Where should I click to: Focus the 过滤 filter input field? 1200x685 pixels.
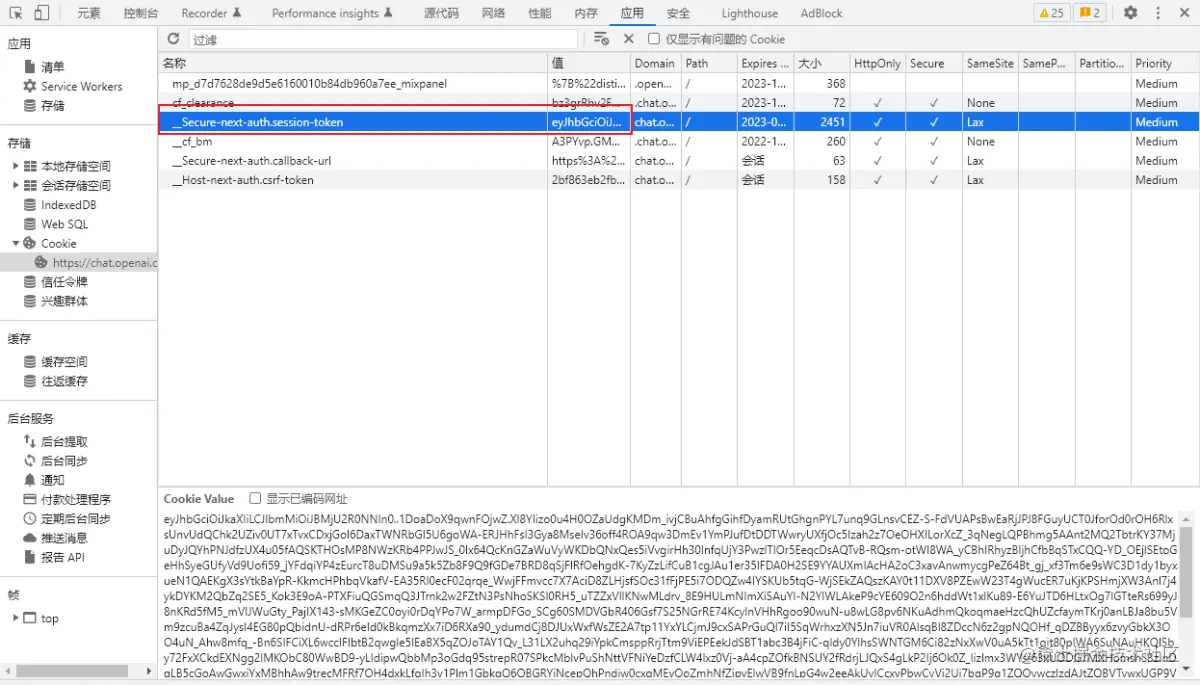click(383, 39)
